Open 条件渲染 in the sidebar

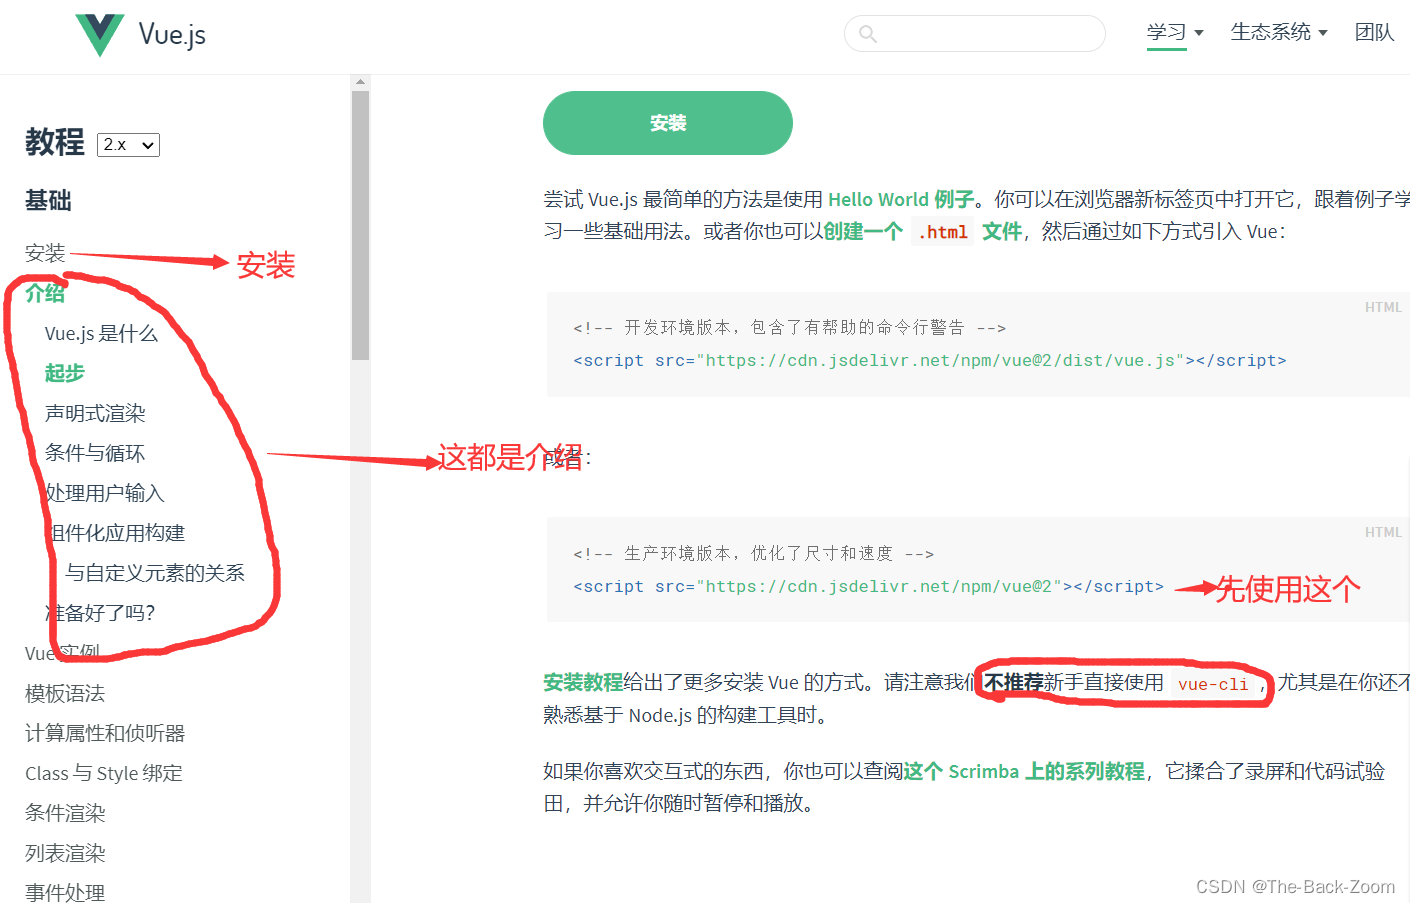pyautogui.click(x=65, y=813)
